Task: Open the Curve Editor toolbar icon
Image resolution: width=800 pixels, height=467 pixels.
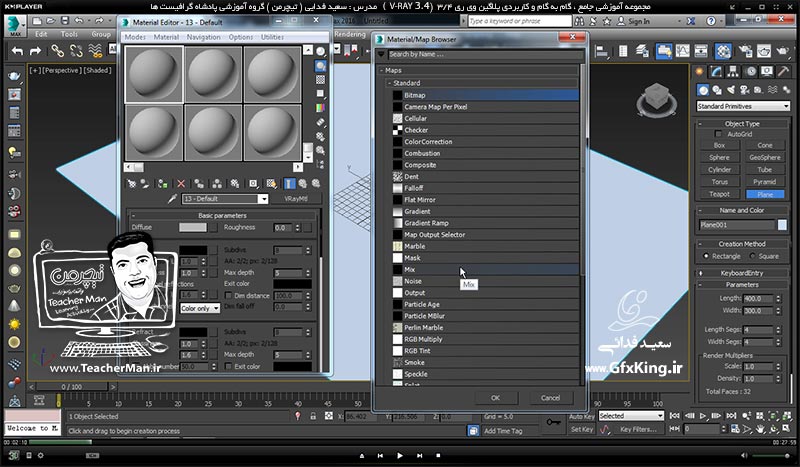Action: tap(683, 51)
